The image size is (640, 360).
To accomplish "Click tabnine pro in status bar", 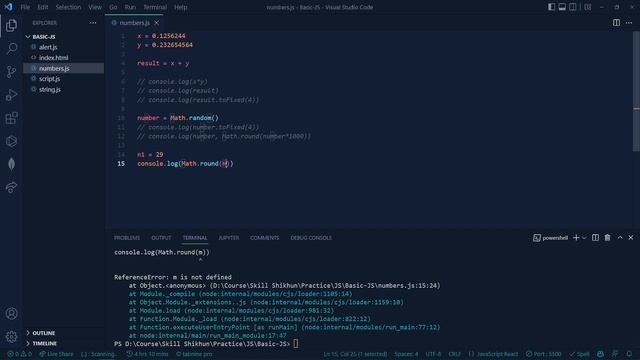I will tap(194, 354).
